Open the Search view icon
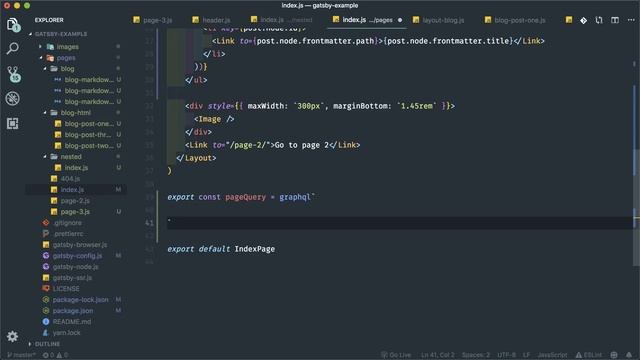Image resolution: width=640 pixels, height=360 pixels. (x=13, y=49)
